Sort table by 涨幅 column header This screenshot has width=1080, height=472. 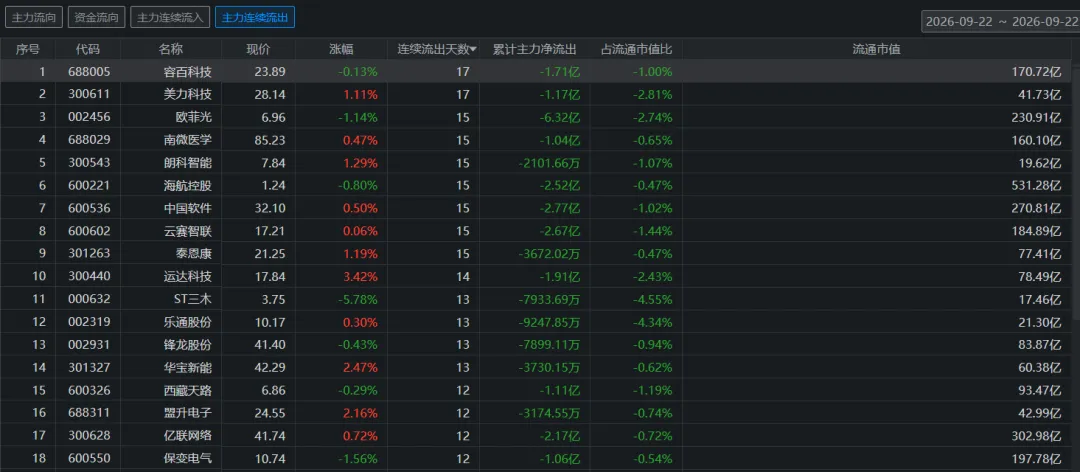click(341, 50)
